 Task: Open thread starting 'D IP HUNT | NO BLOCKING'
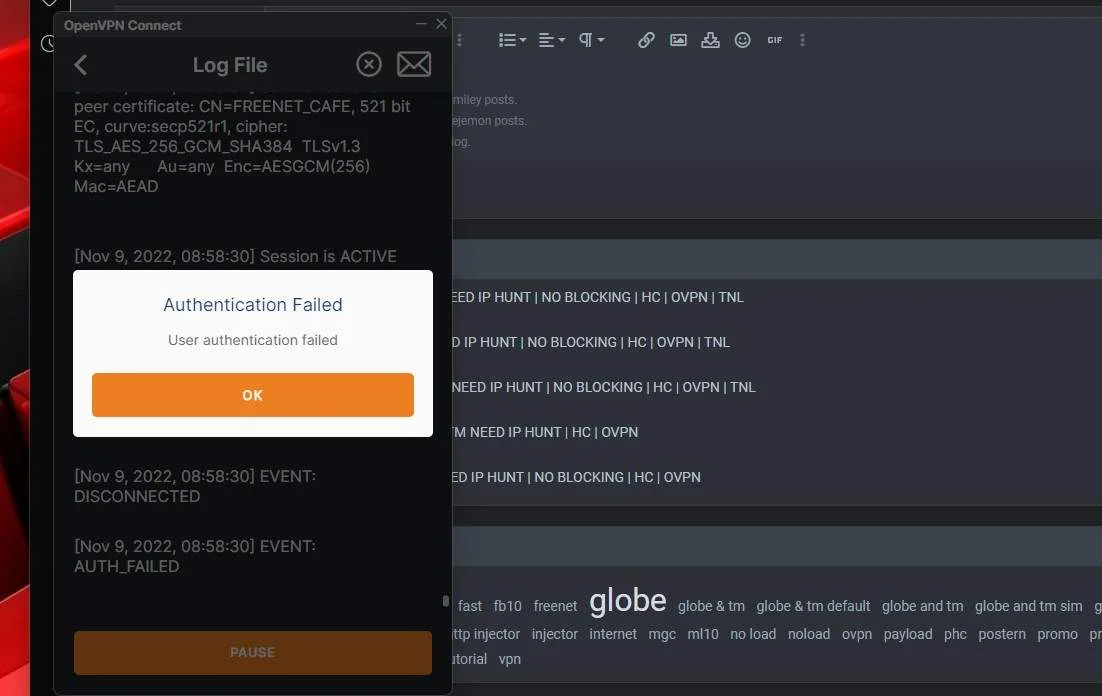(590, 342)
